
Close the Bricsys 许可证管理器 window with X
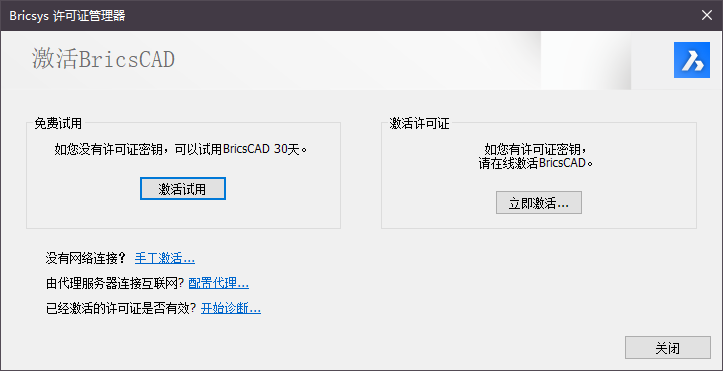[706, 15]
